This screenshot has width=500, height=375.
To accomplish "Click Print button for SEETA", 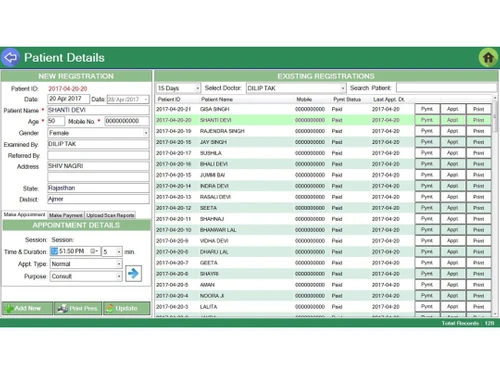I will [x=478, y=208].
